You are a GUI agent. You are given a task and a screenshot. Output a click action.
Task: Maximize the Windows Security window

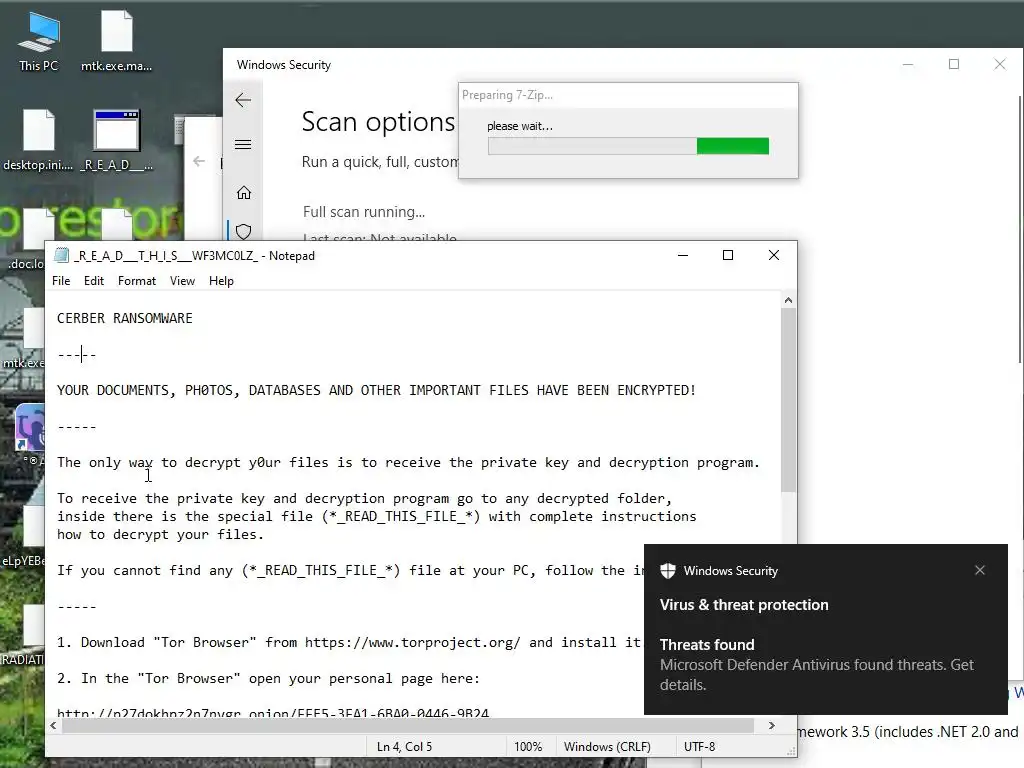[x=953, y=64]
